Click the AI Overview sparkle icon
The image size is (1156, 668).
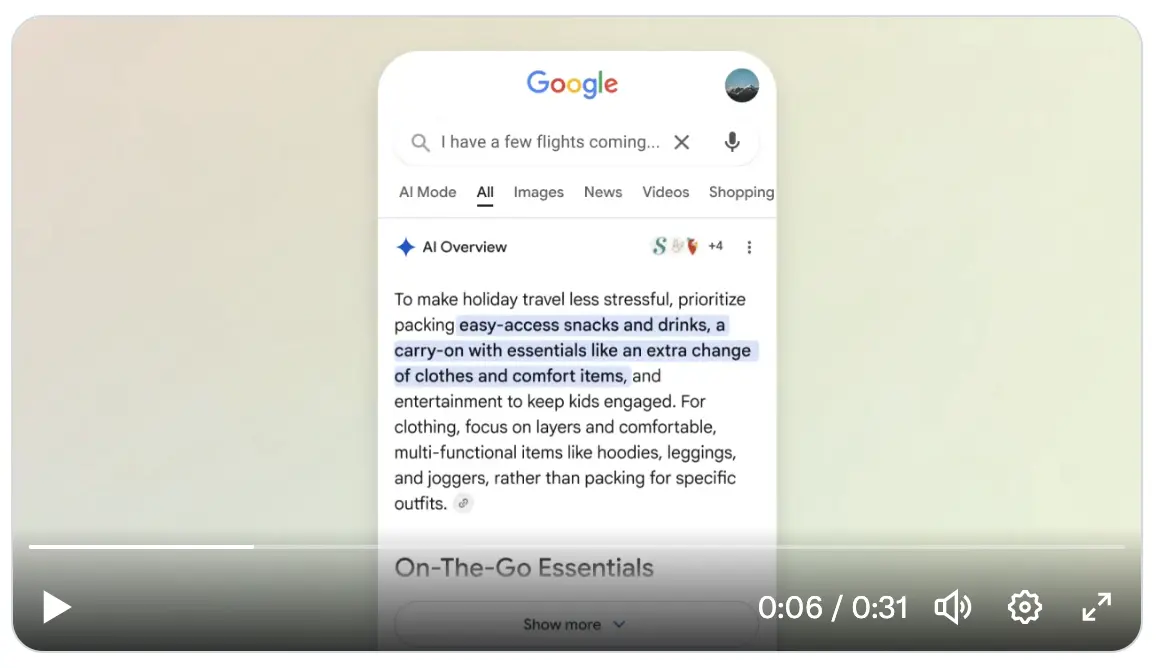pyautogui.click(x=405, y=247)
